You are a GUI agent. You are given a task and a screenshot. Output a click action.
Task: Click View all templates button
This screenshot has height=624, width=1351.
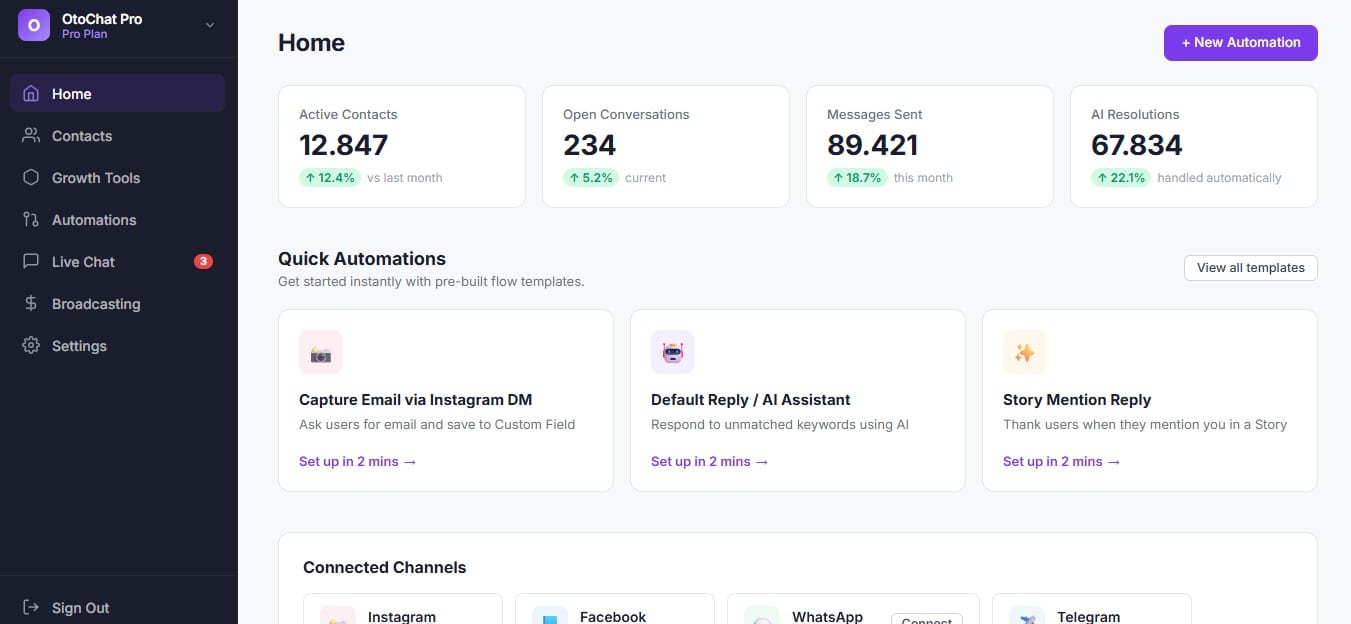pos(1250,267)
